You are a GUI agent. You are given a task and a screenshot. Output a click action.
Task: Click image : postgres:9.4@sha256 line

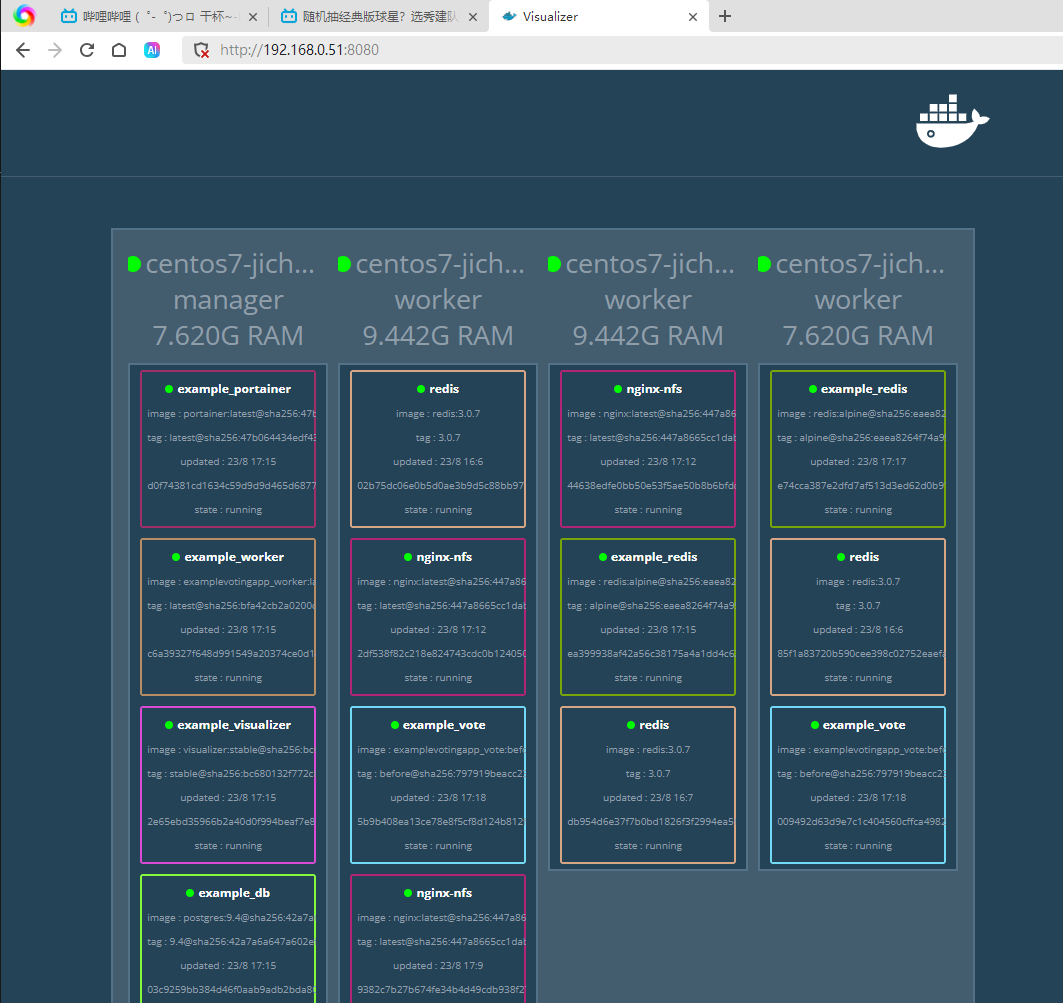[231, 918]
